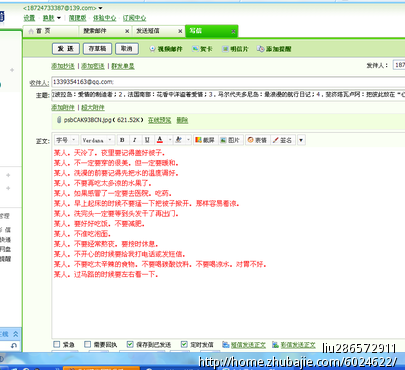Apply the red font color
405x370 pixels.
pyautogui.click(x=160, y=140)
